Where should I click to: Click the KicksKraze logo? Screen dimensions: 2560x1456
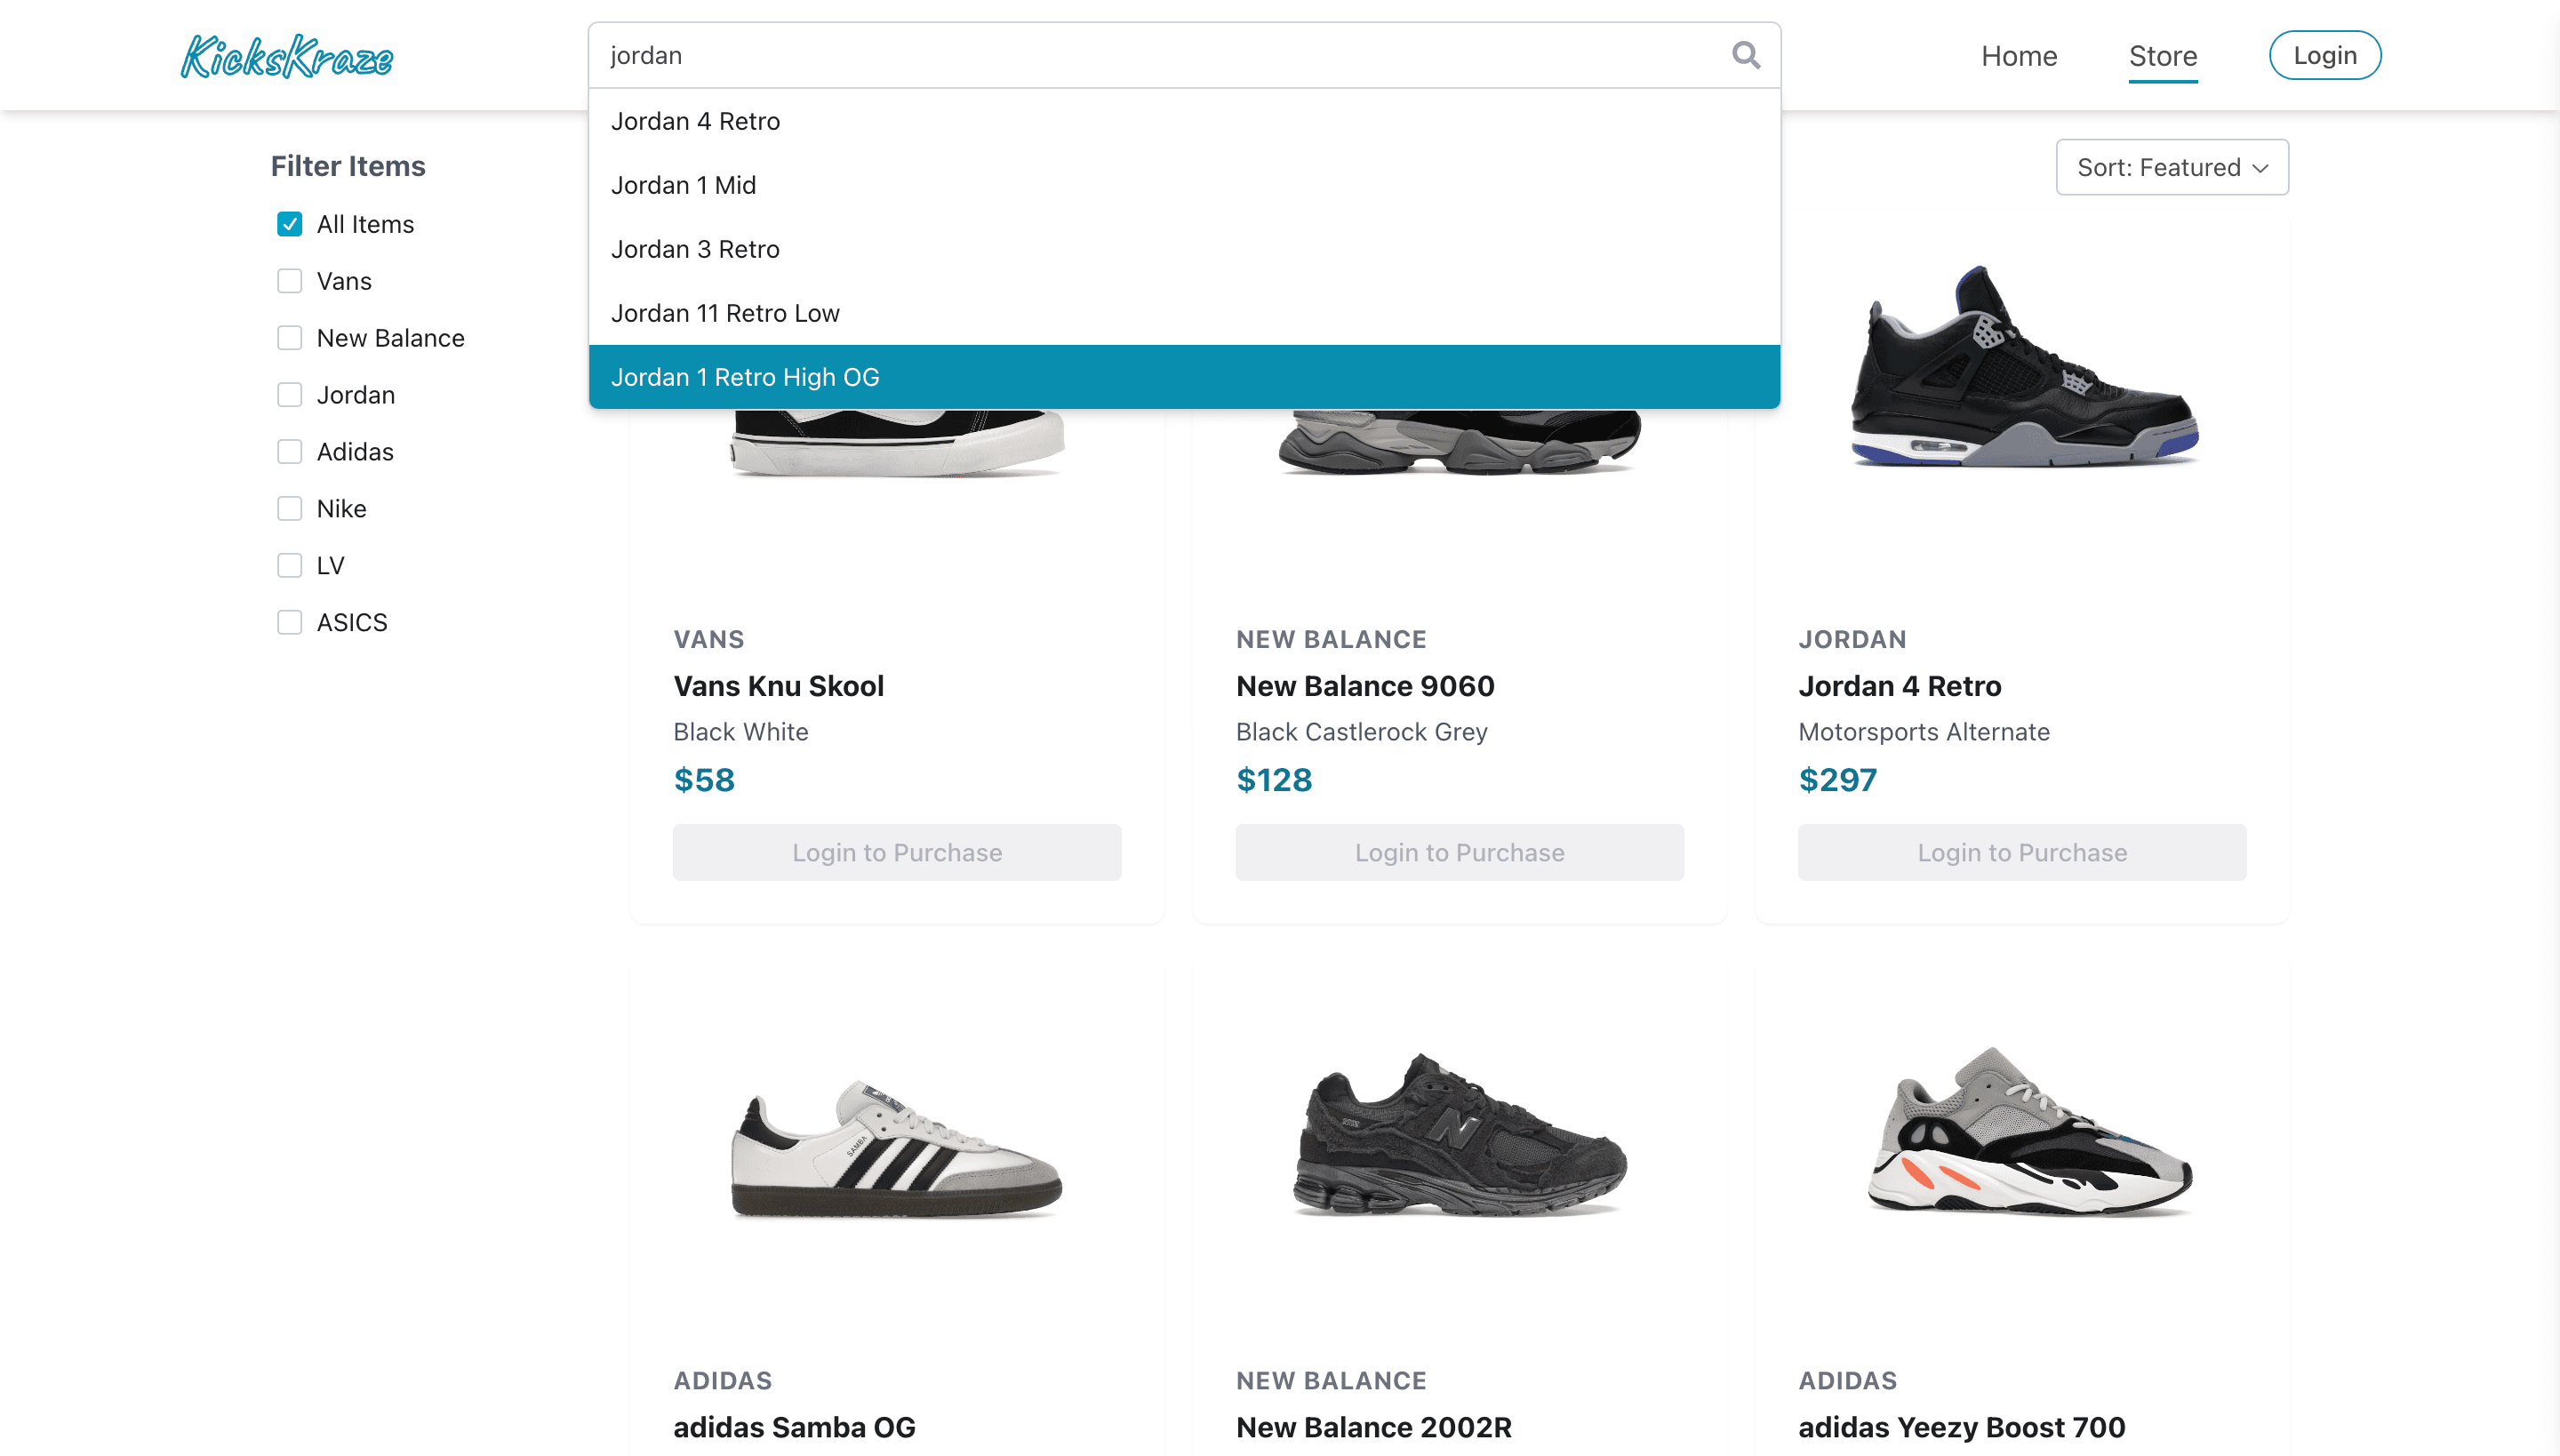point(286,55)
